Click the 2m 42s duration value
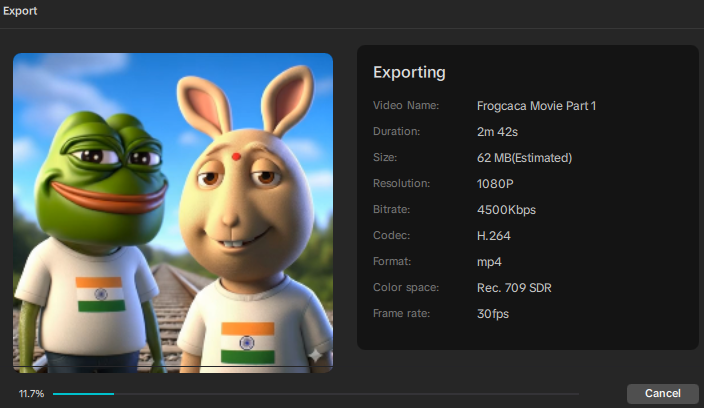Viewport: 704px width, 408px height. coord(498,131)
